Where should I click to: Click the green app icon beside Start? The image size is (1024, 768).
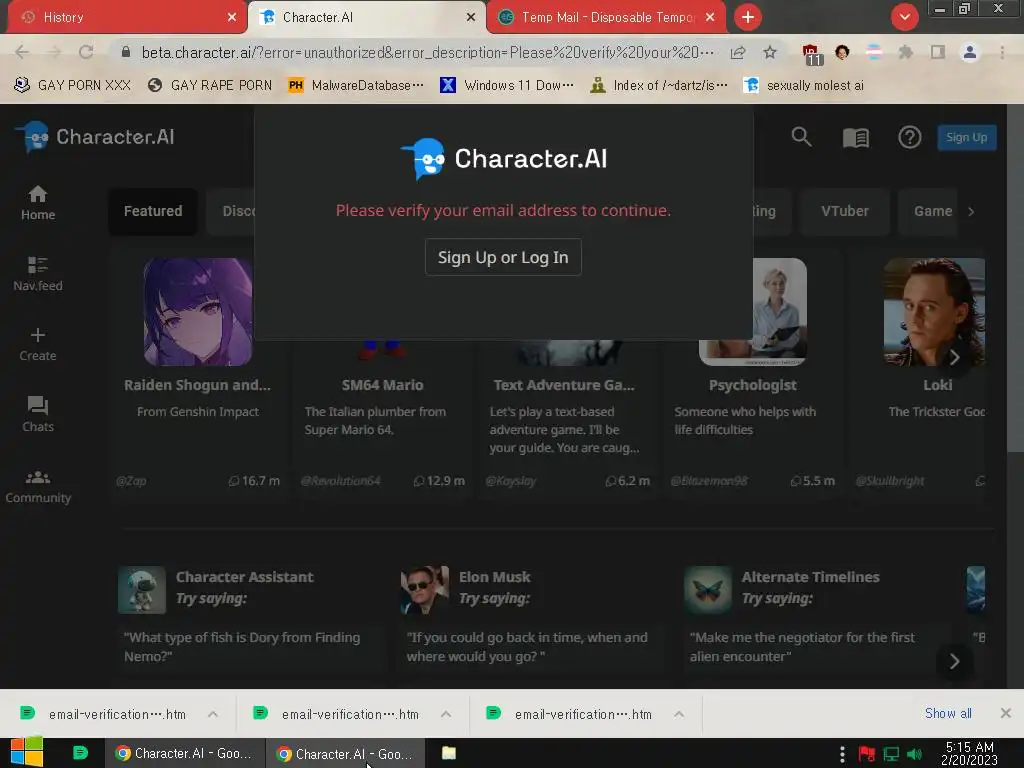click(x=80, y=753)
